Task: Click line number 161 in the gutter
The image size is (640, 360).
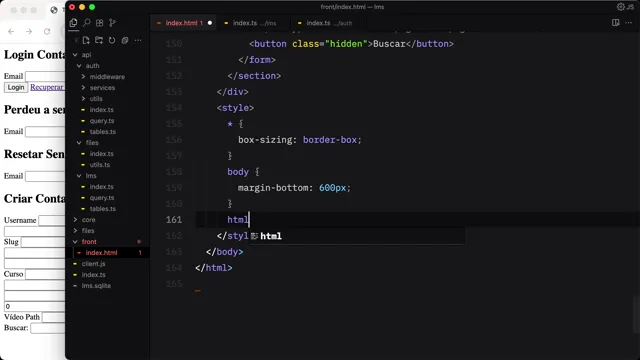Action: [x=174, y=220]
